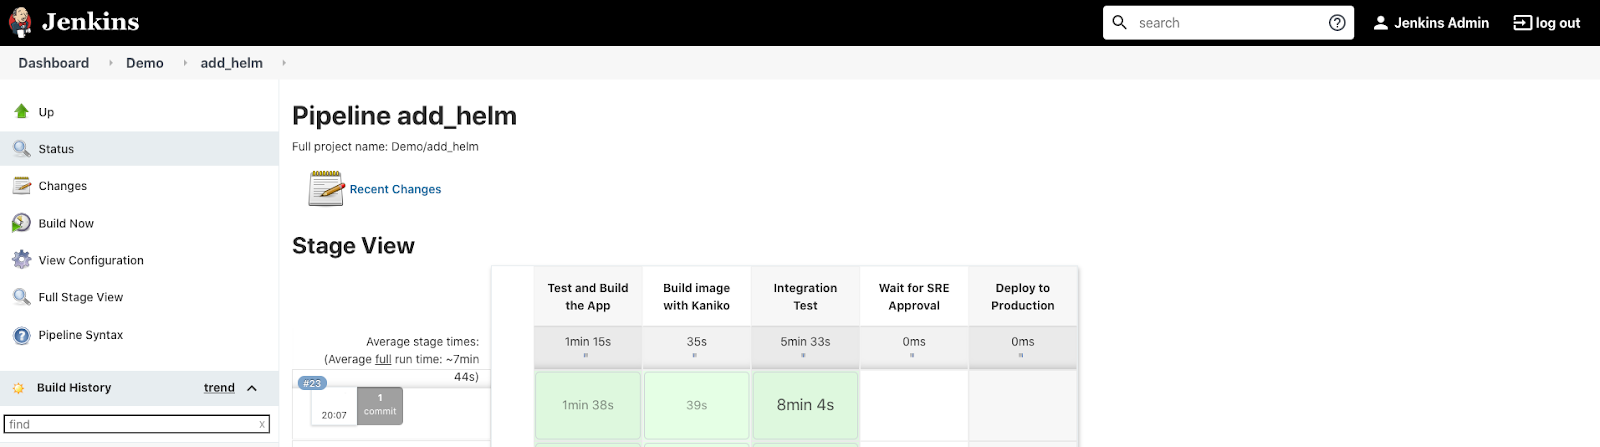The height and width of the screenshot is (447, 1600).
Task: Open the Full Stage View magnifier icon
Action: tap(21, 297)
